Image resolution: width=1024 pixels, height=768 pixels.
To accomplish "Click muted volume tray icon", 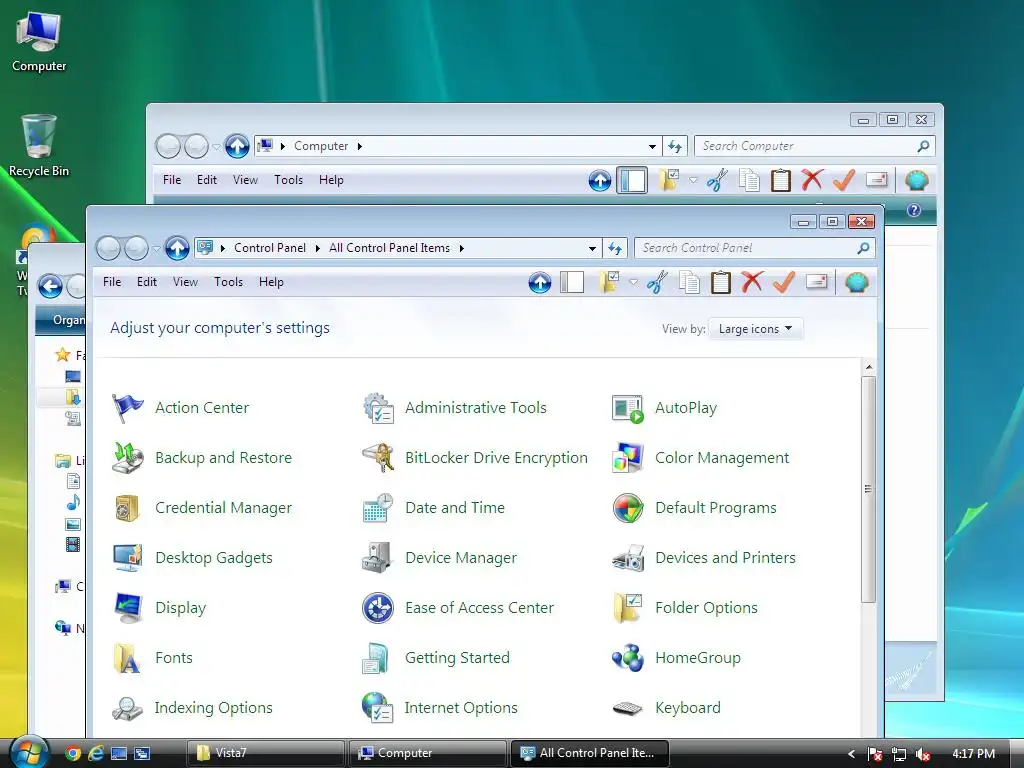I will (x=923, y=754).
